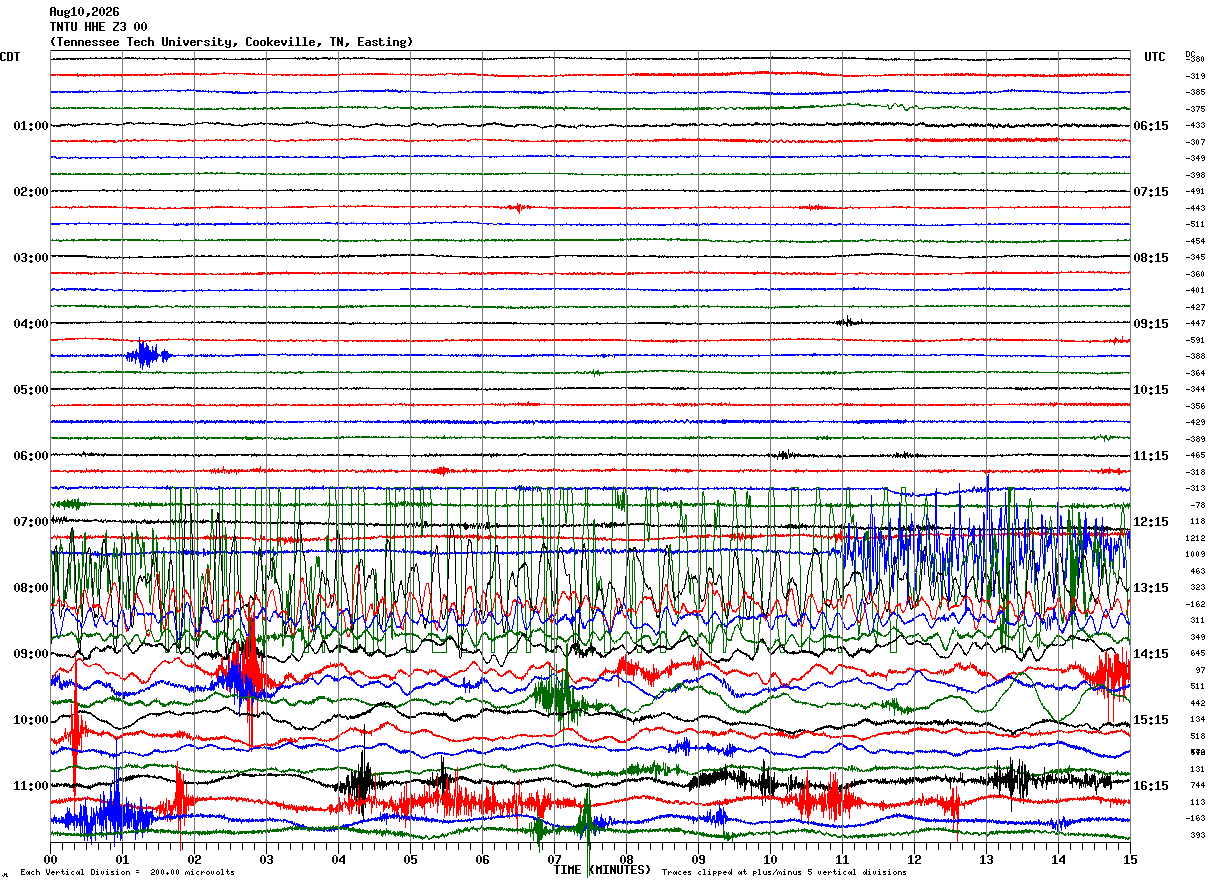
Task: Select the CDT timezone label
Action: (10, 57)
